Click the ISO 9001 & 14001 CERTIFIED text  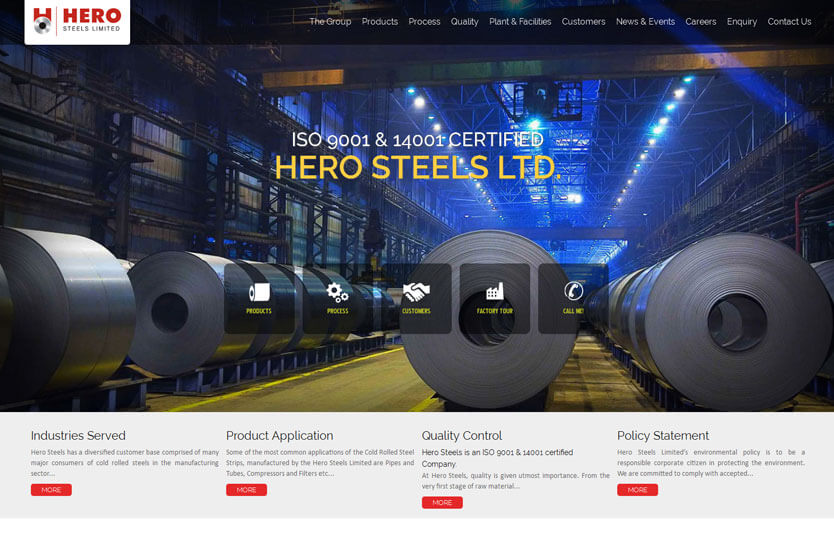(x=418, y=140)
